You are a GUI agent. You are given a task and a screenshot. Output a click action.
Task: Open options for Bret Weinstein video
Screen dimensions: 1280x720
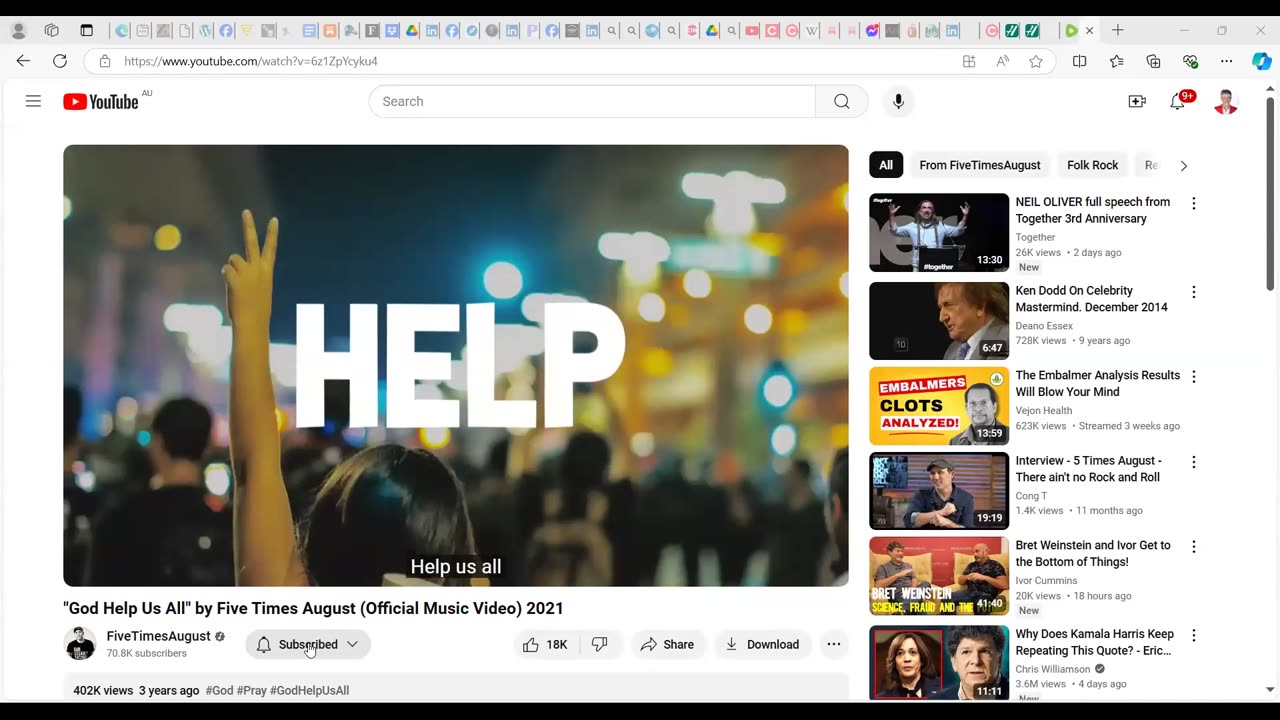coord(1193,547)
